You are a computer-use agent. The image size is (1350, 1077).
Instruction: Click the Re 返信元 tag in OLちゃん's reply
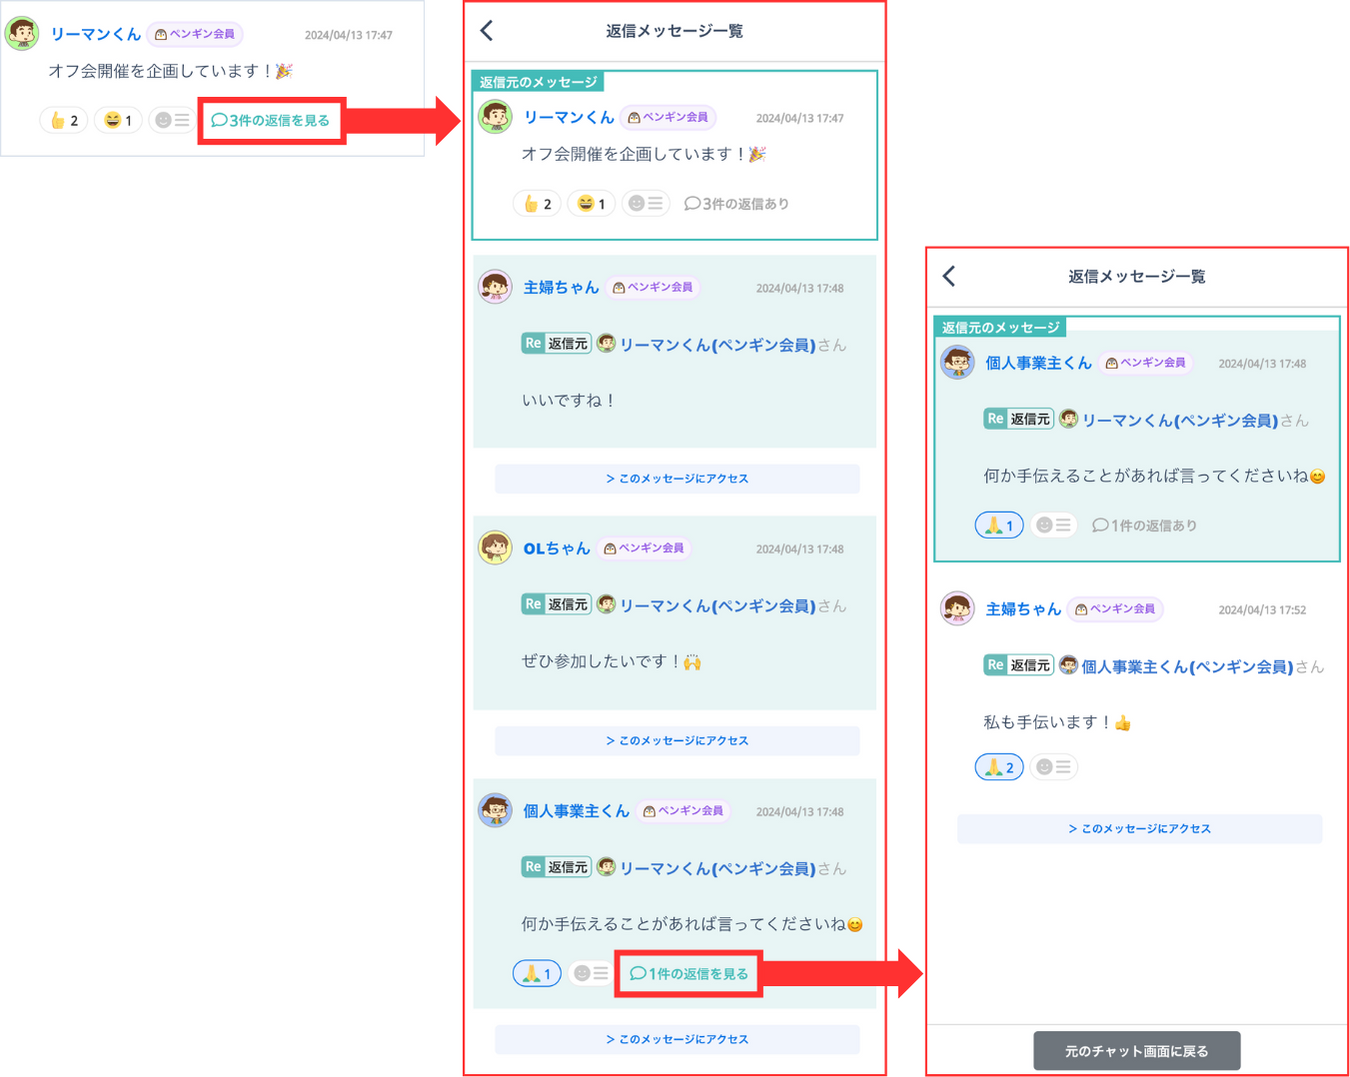tap(556, 604)
